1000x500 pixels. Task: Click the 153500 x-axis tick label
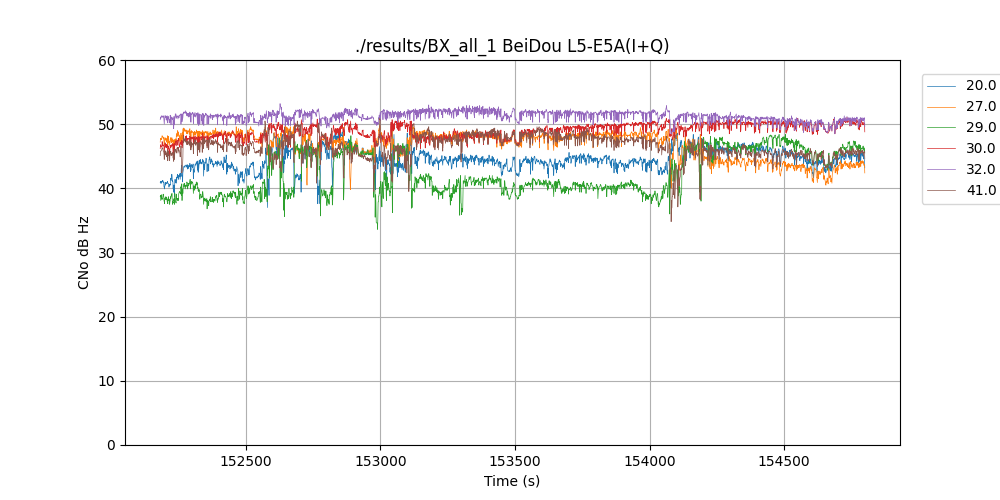tap(515, 462)
